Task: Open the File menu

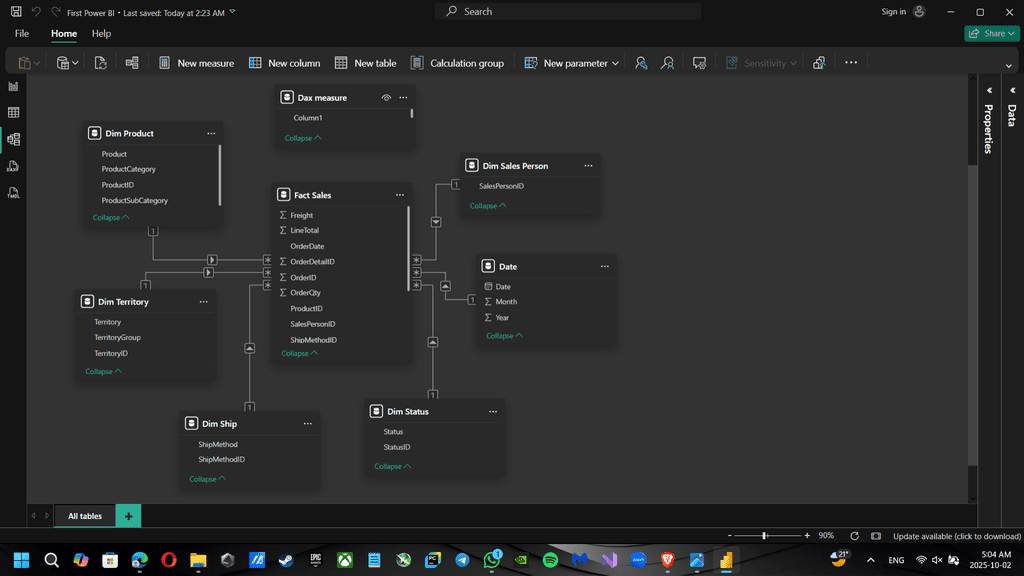Action: point(22,33)
